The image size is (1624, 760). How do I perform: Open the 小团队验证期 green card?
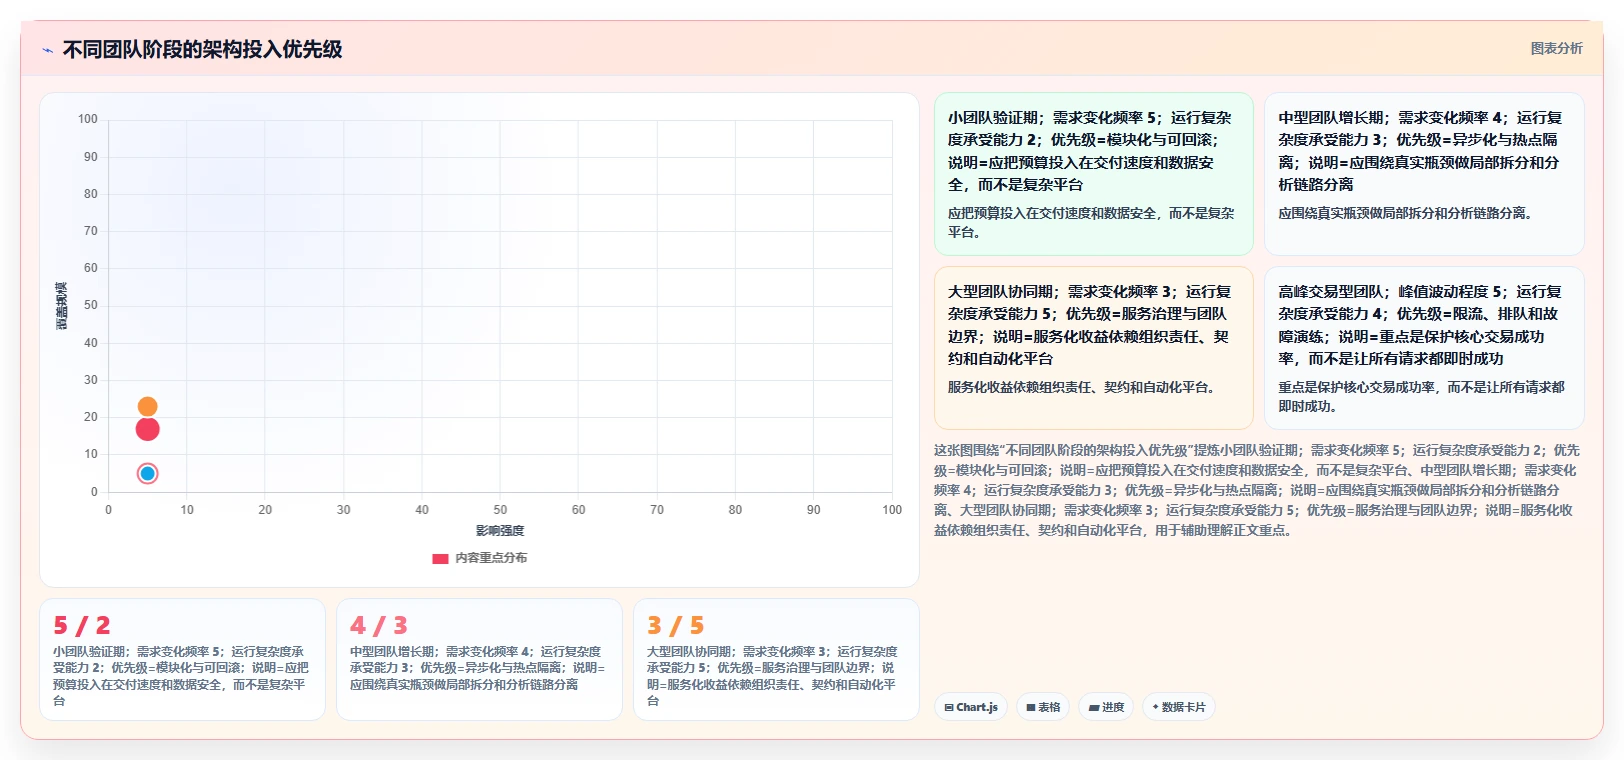pos(1093,174)
